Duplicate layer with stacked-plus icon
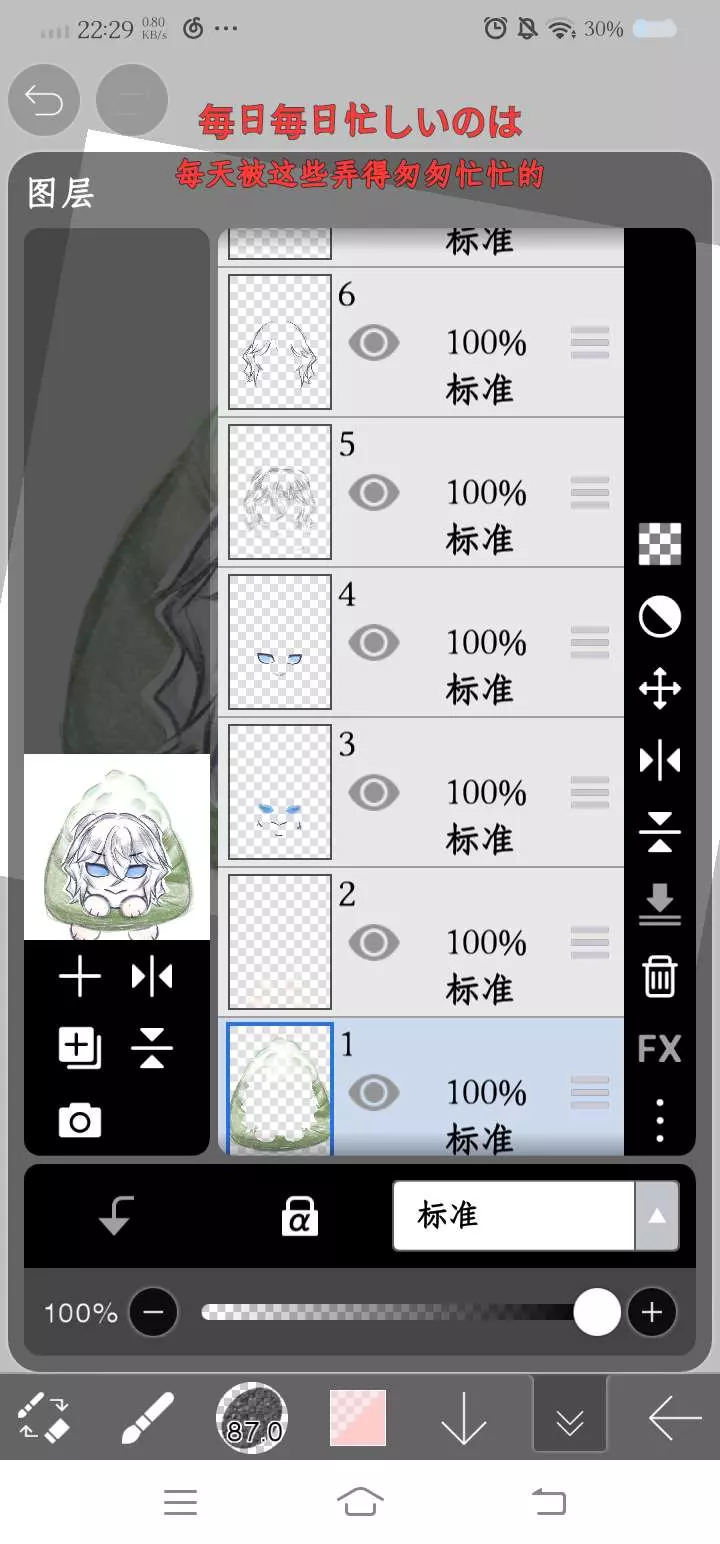This screenshot has width=720, height=1544. tap(80, 1049)
